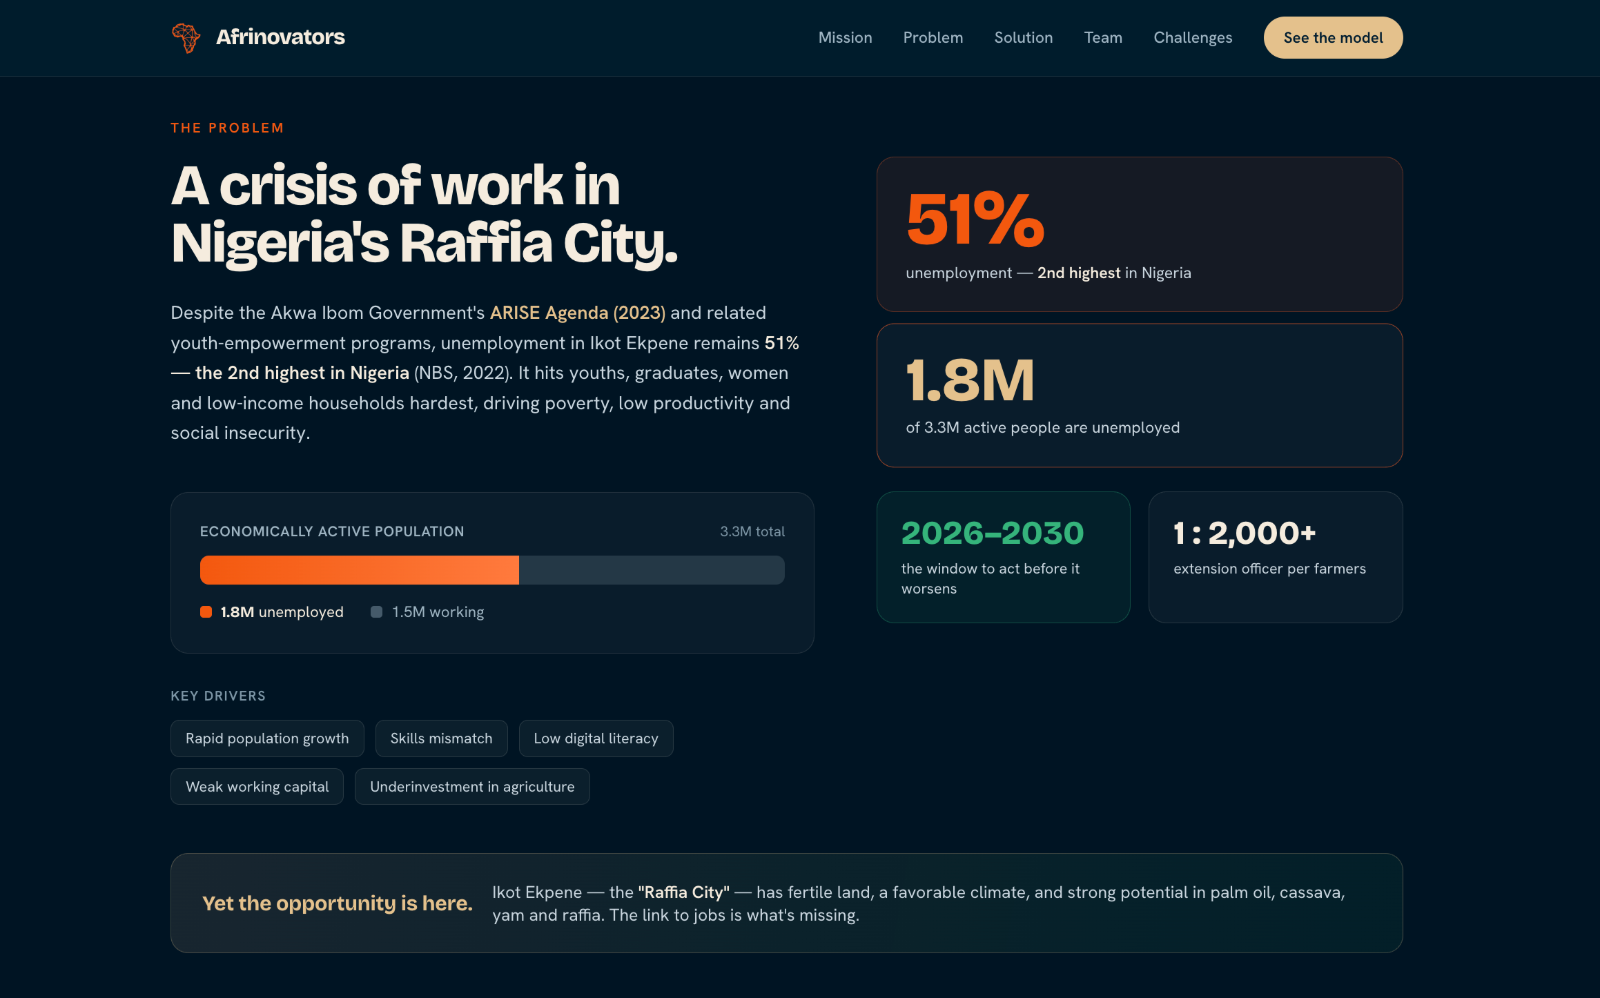This screenshot has height=998, width=1600.
Task: Open the Solution nav link
Action: [x=1023, y=38]
